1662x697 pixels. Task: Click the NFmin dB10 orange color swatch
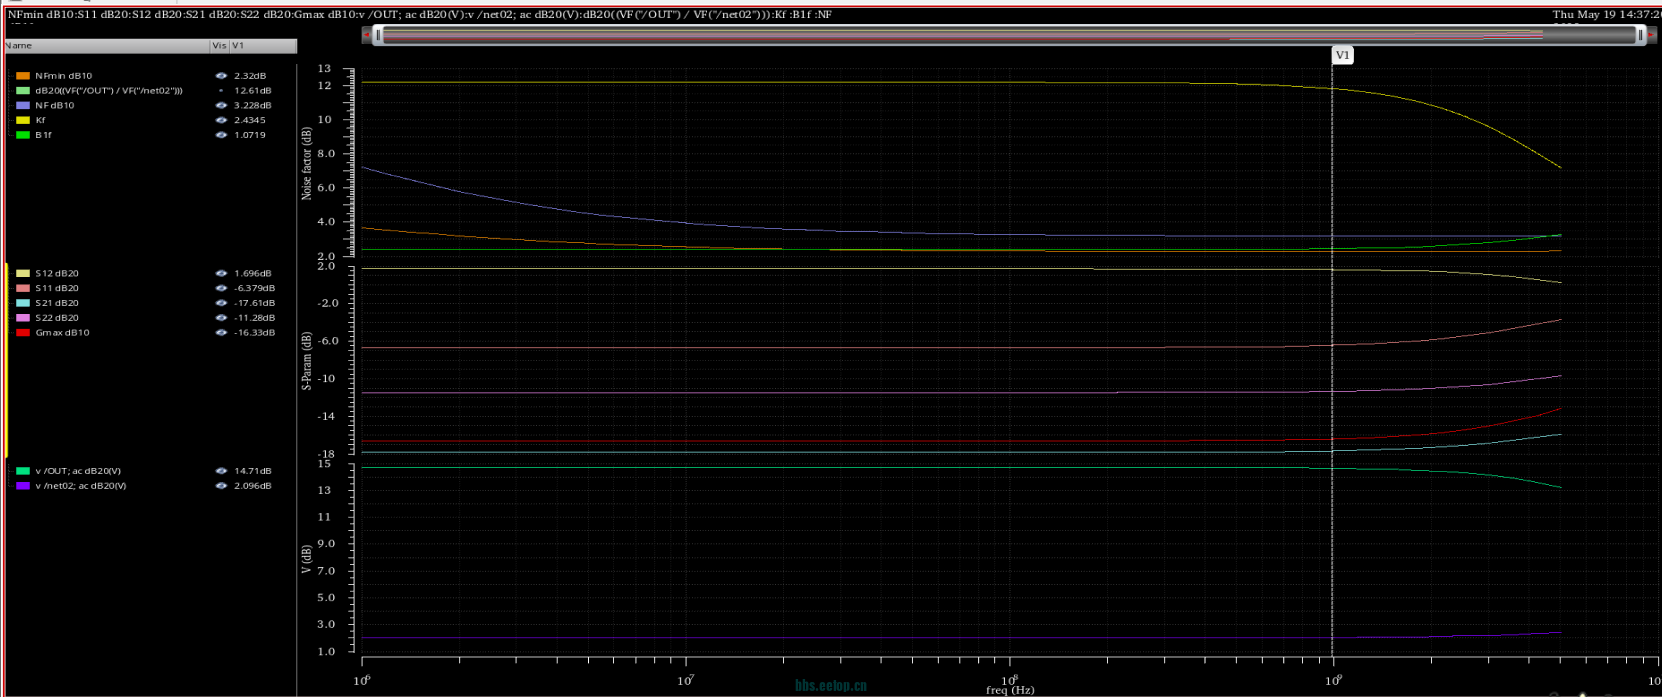(x=23, y=76)
